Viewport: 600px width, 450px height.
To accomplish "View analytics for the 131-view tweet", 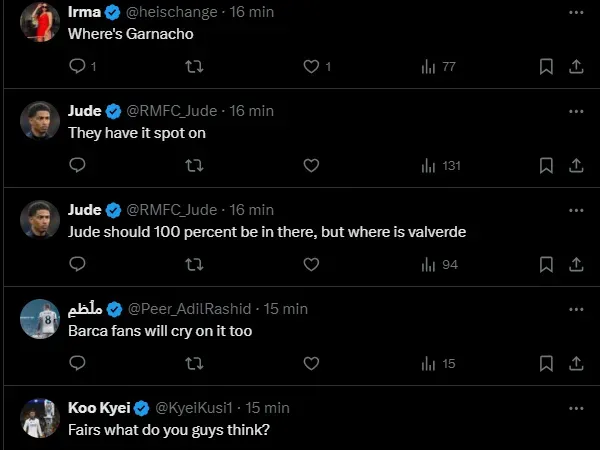I will tap(440, 165).
